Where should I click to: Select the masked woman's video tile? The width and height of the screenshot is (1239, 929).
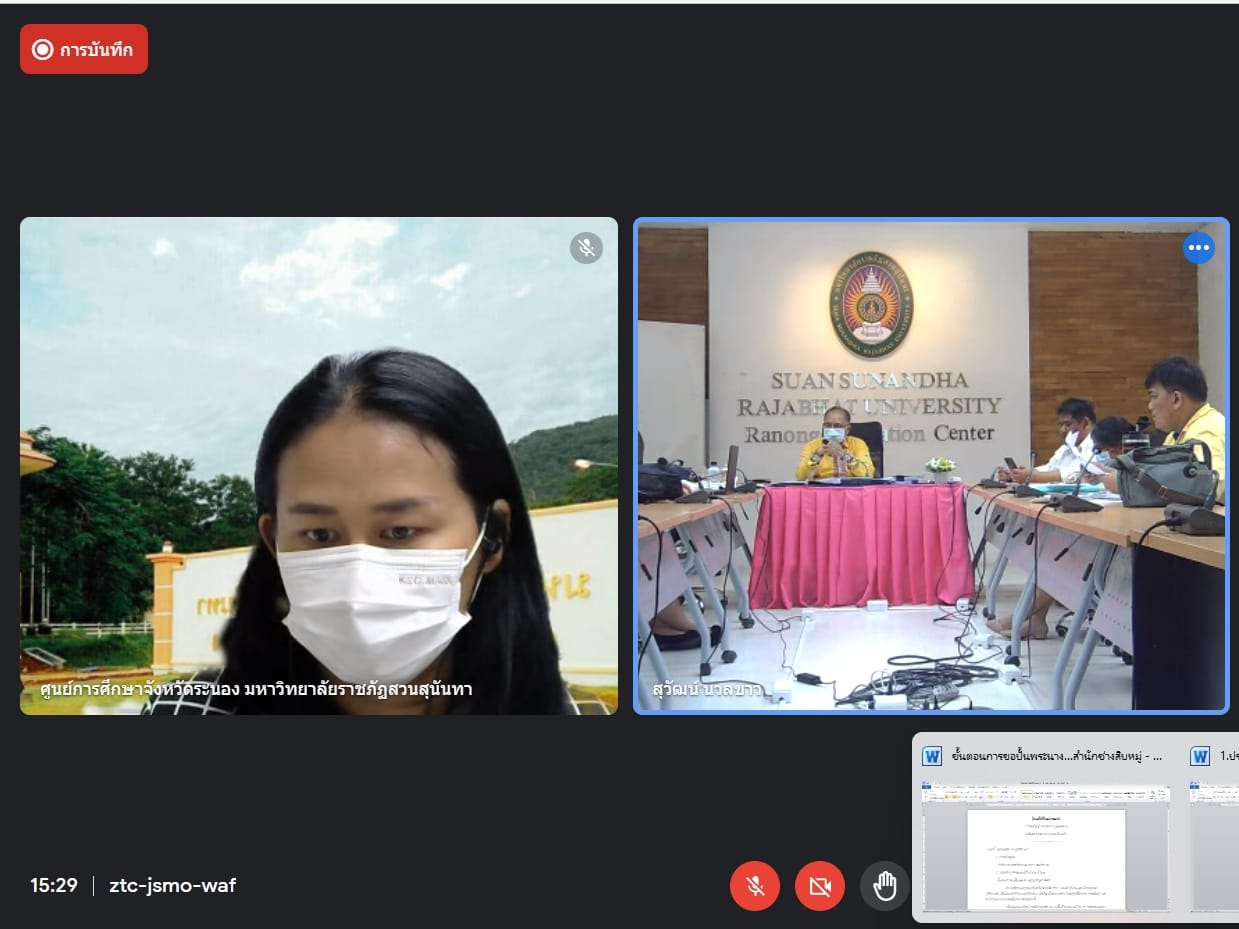[318, 465]
